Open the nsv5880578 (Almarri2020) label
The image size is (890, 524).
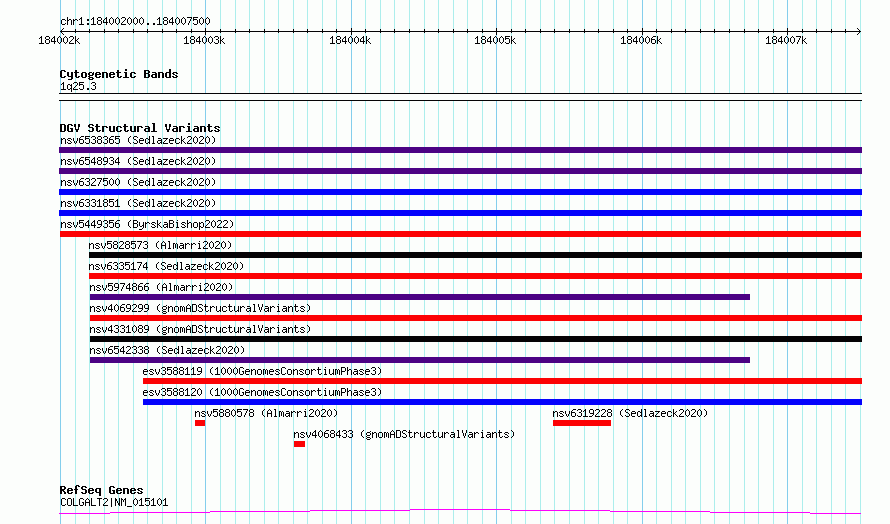pyautogui.click(x=266, y=413)
